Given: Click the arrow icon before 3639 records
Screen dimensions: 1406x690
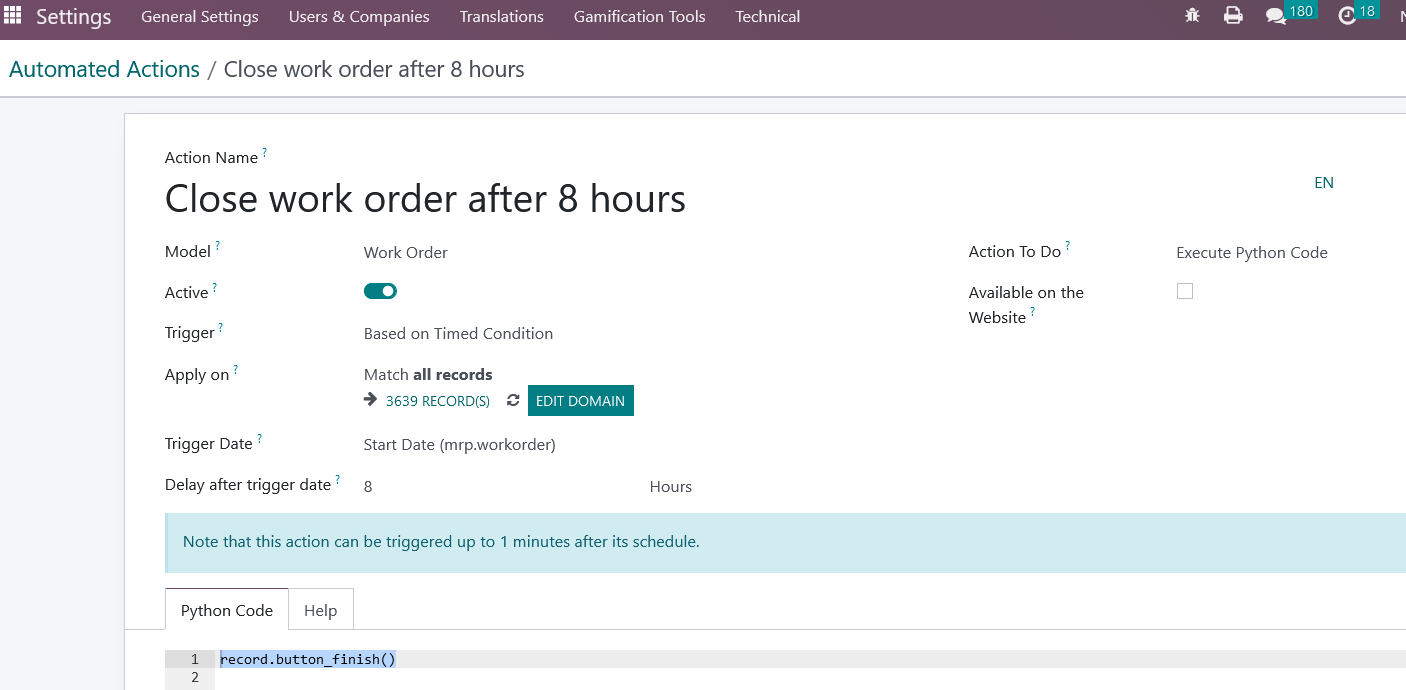Looking at the screenshot, I should click(x=370, y=401).
